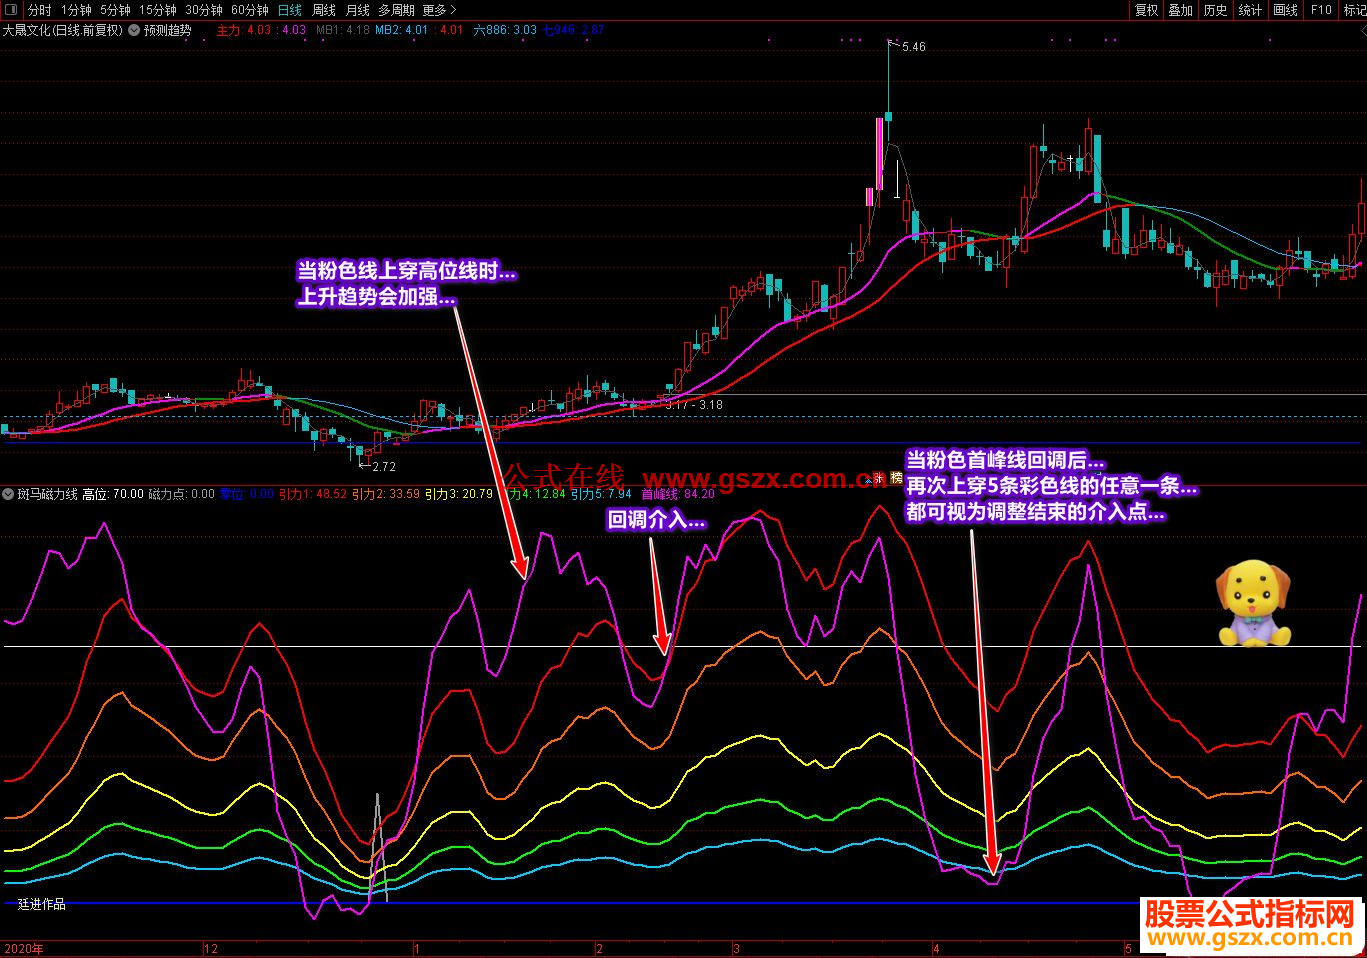Screen dimensions: 1367x958
Task: Click the 引力1: 48.52 value label
Action: (x=313, y=494)
